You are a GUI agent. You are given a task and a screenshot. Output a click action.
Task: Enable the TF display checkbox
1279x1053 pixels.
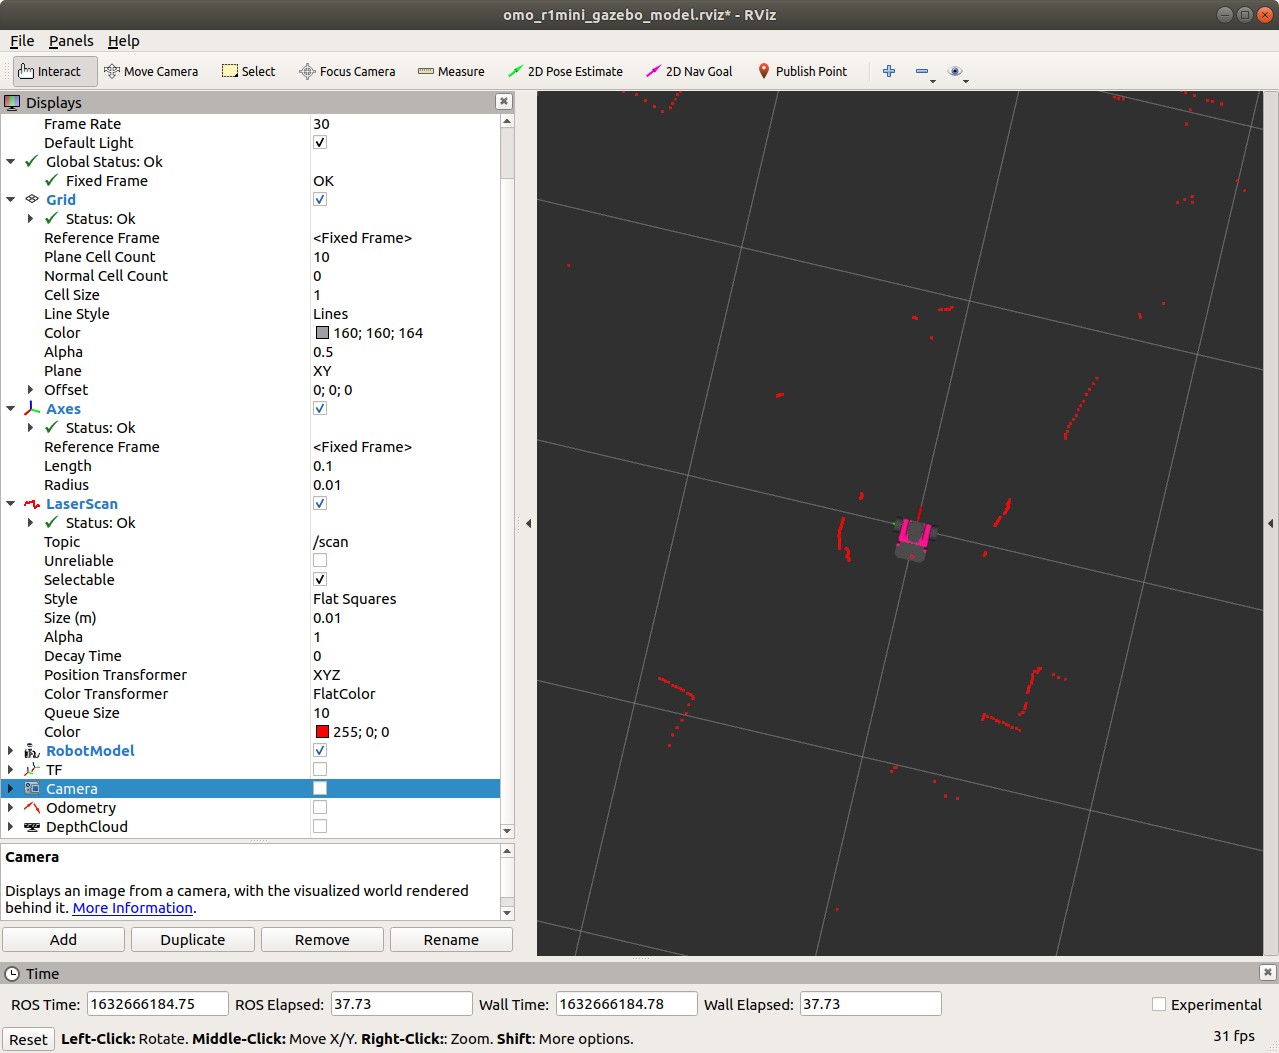click(320, 769)
